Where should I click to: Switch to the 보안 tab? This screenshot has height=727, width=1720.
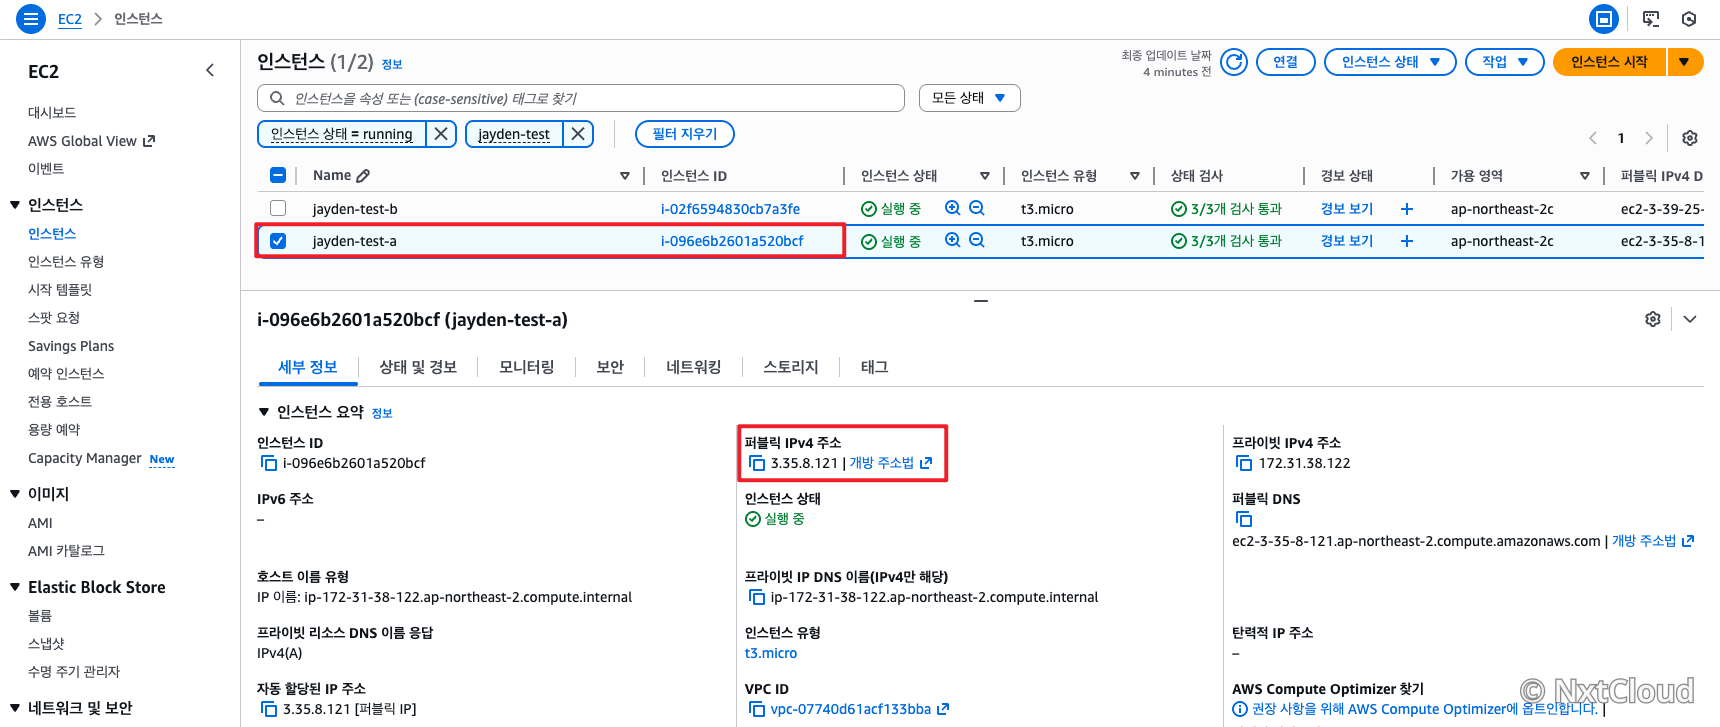pos(610,367)
